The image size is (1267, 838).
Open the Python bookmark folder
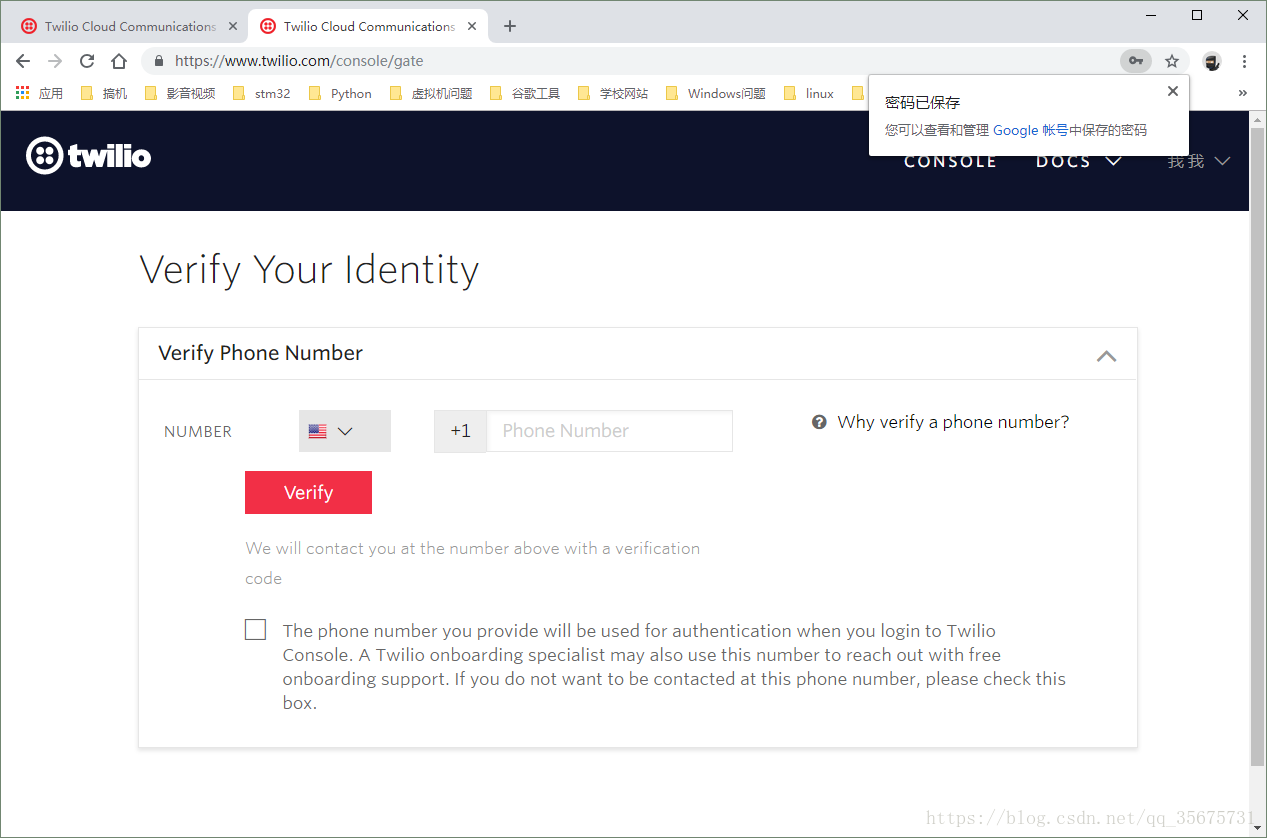point(340,93)
